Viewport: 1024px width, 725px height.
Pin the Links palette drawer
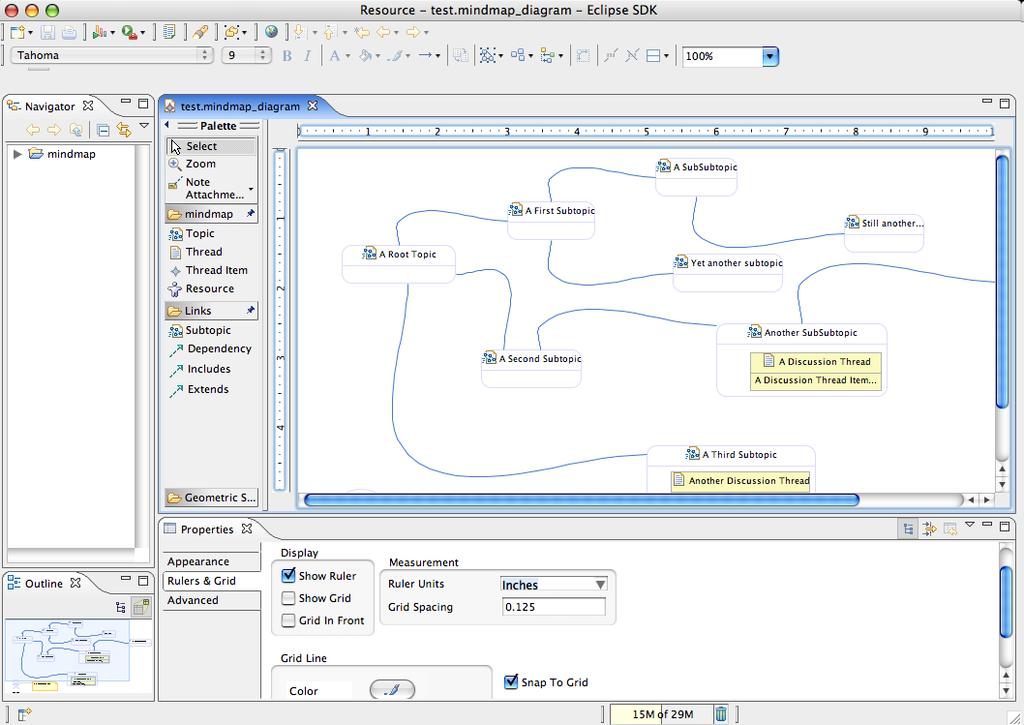250,310
